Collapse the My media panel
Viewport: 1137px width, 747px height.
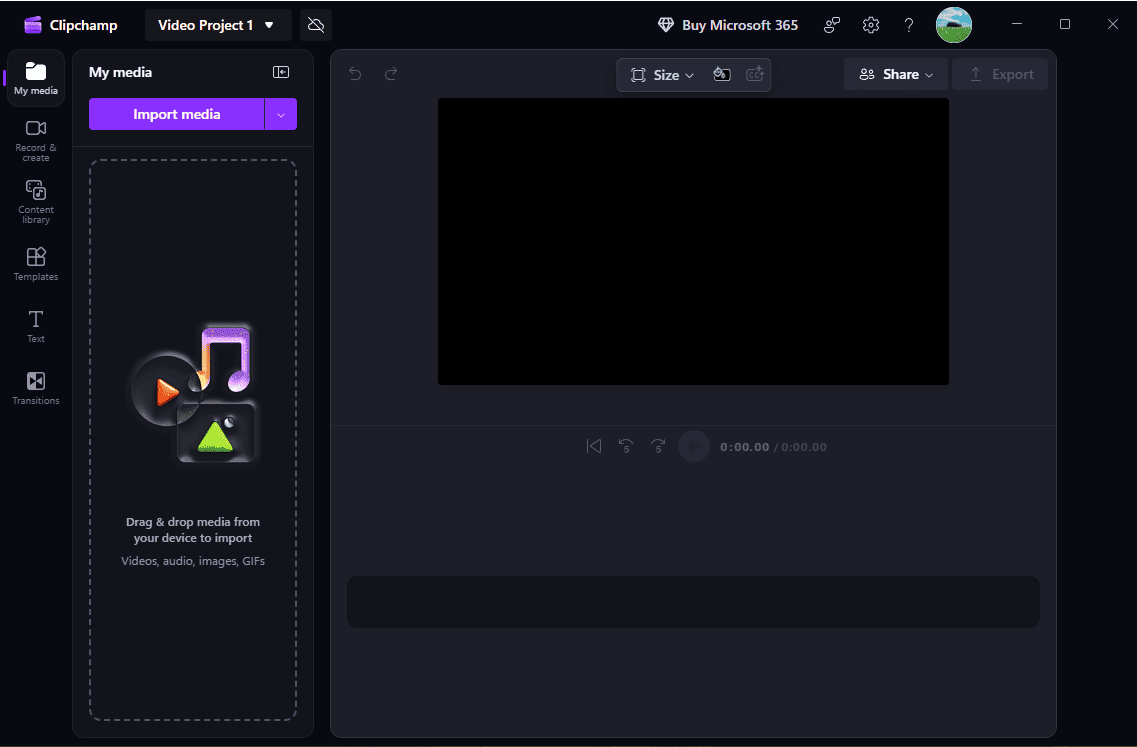(x=281, y=72)
